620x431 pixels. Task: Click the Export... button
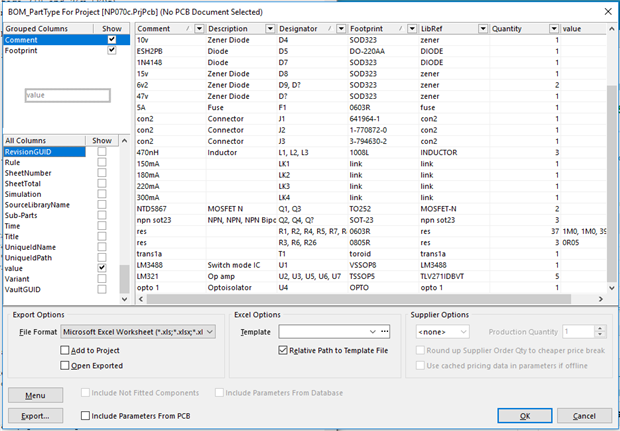coord(35,414)
